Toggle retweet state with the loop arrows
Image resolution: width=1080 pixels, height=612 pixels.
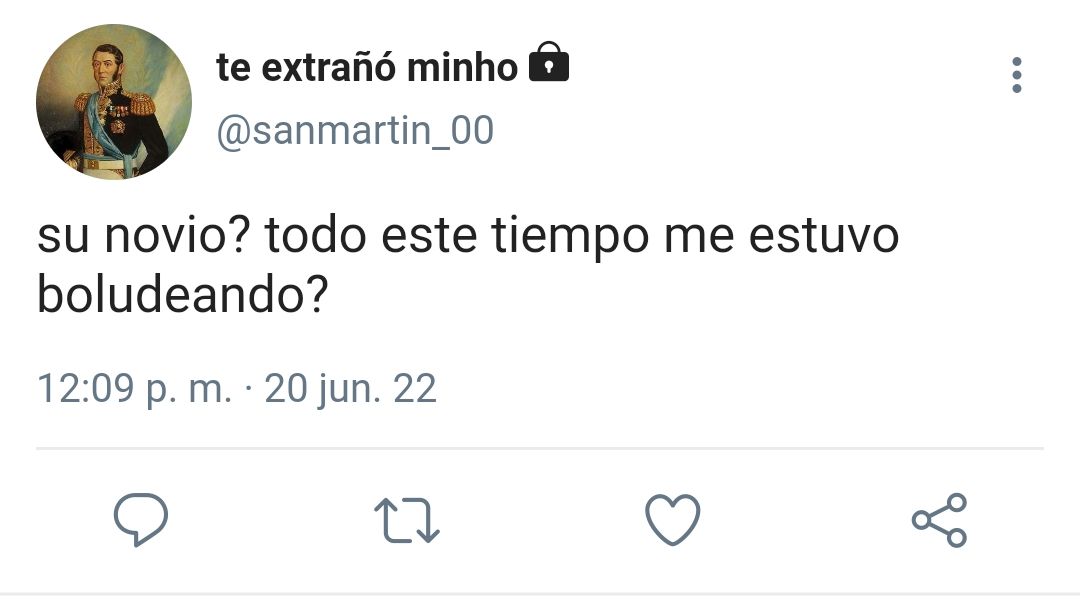click(406, 520)
